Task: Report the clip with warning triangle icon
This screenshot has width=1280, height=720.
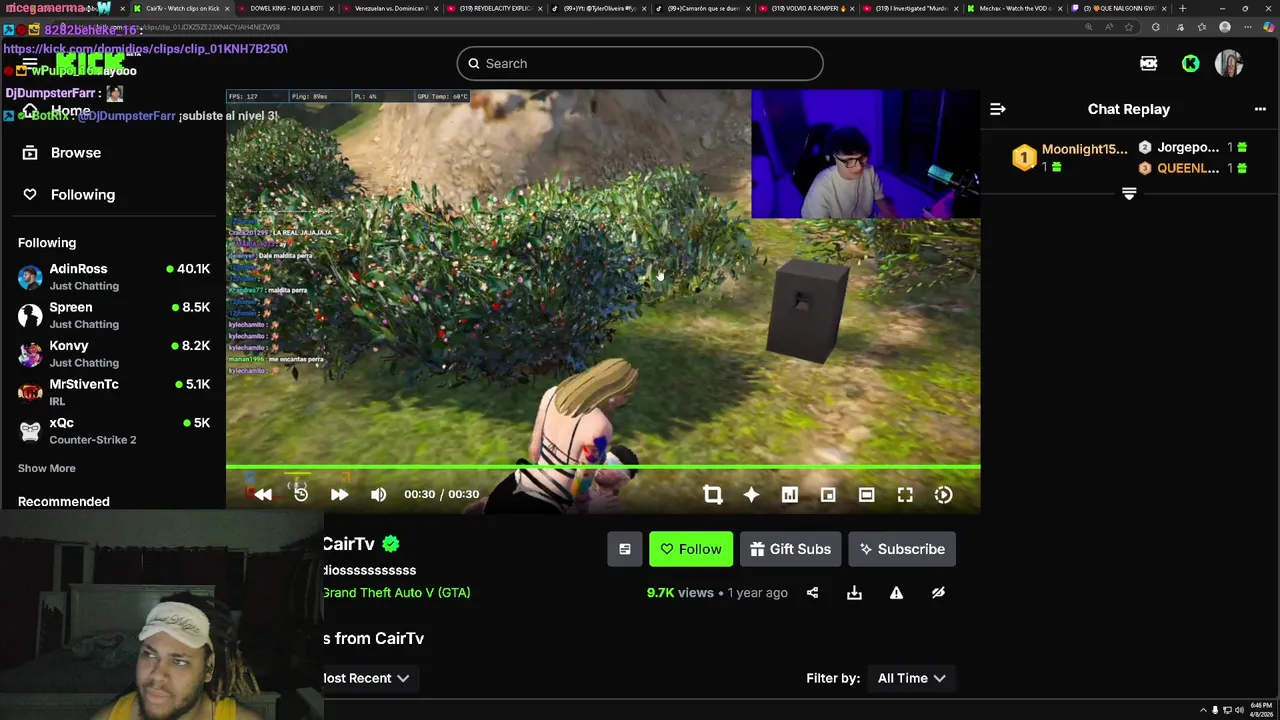Action: (896, 593)
